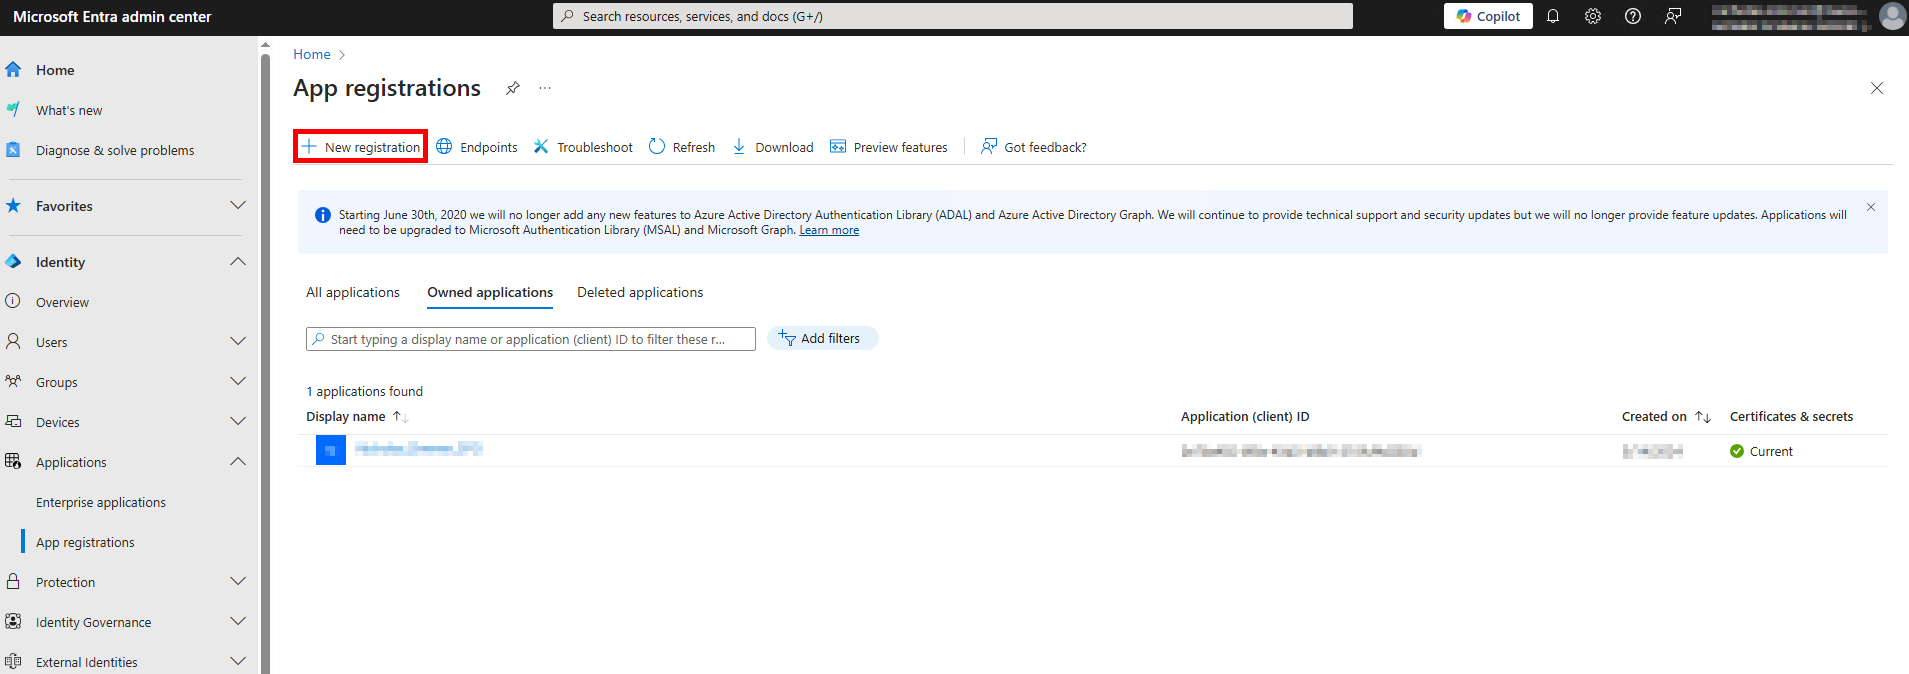This screenshot has height=674, width=1909.
Task: Open the Copilot button
Action: point(1488,16)
